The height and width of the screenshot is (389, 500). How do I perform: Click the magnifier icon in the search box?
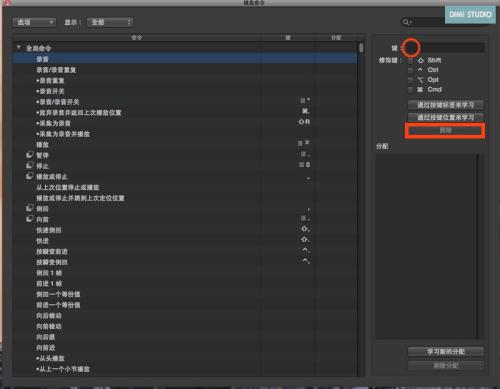pyautogui.click(x=406, y=22)
